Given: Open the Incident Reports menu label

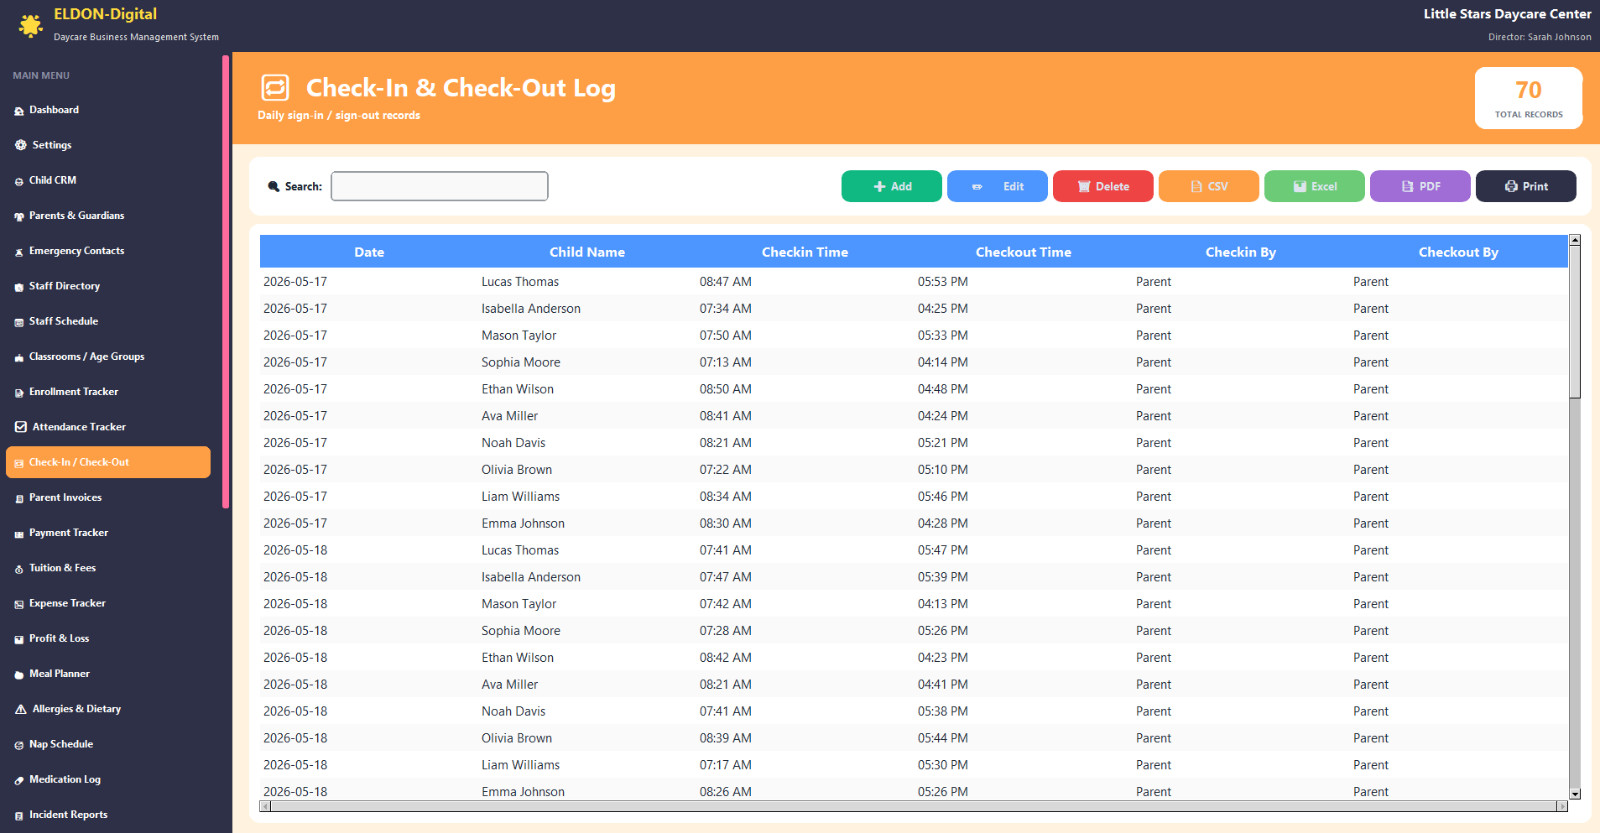Looking at the screenshot, I should pyautogui.click(x=68, y=814).
